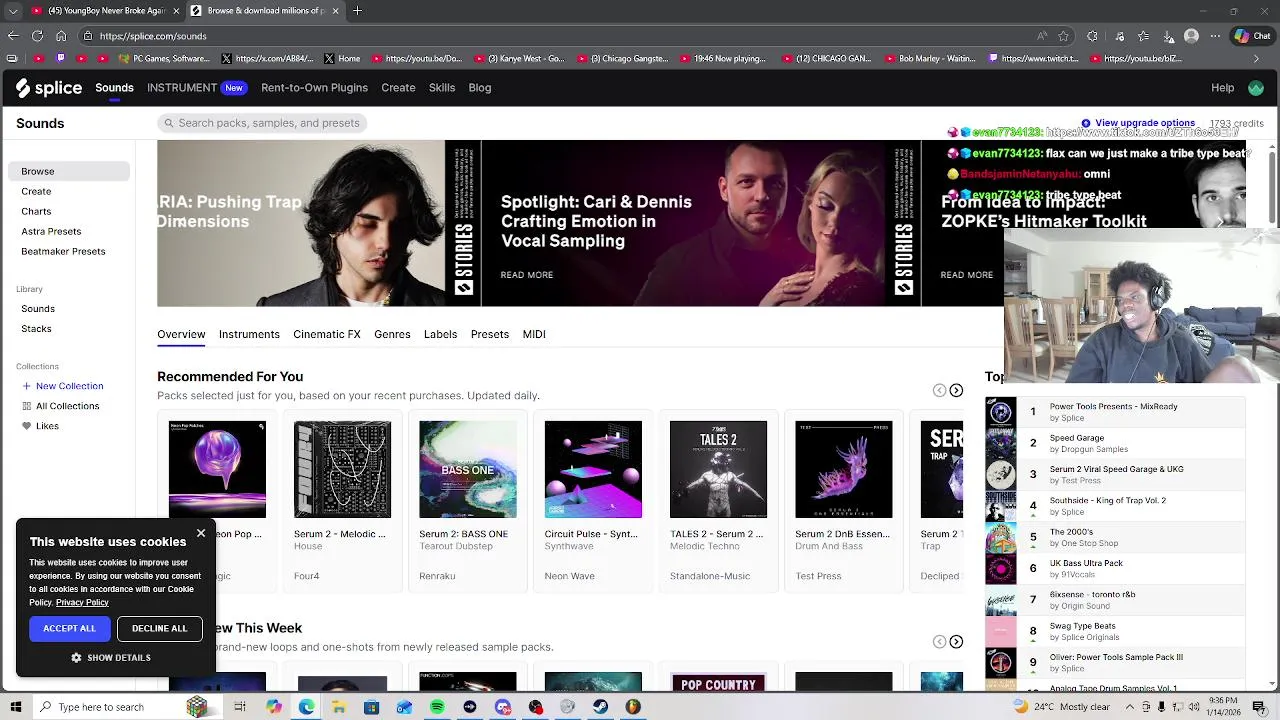Click next arrow in Recommended For You
This screenshot has height=720, width=1280.
tap(956, 390)
